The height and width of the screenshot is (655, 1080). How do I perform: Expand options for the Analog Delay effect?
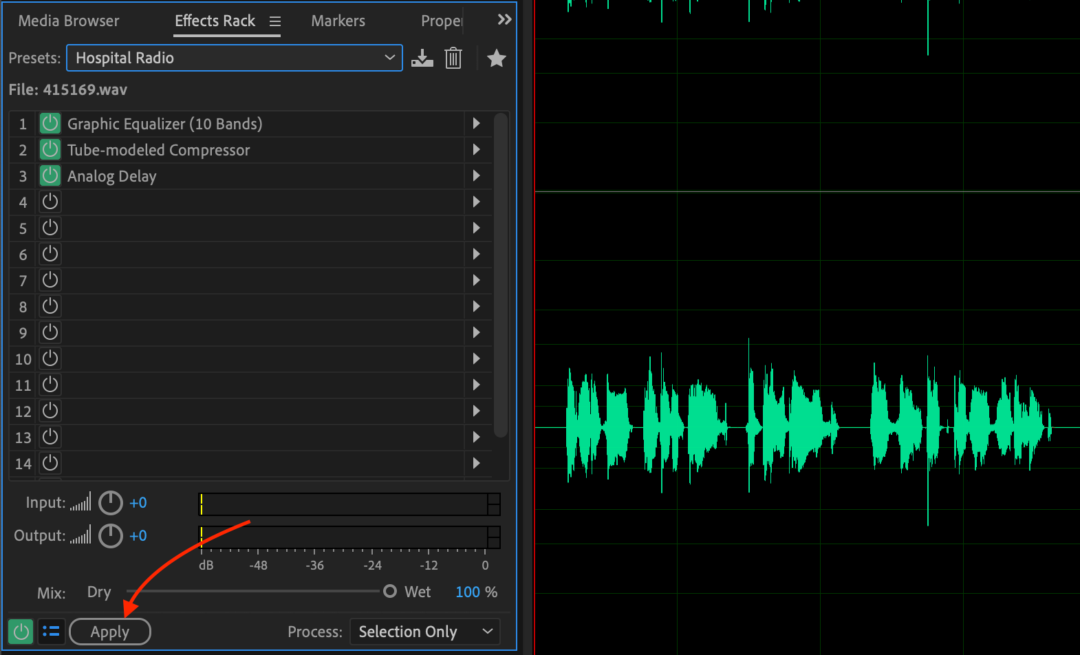[476, 175]
